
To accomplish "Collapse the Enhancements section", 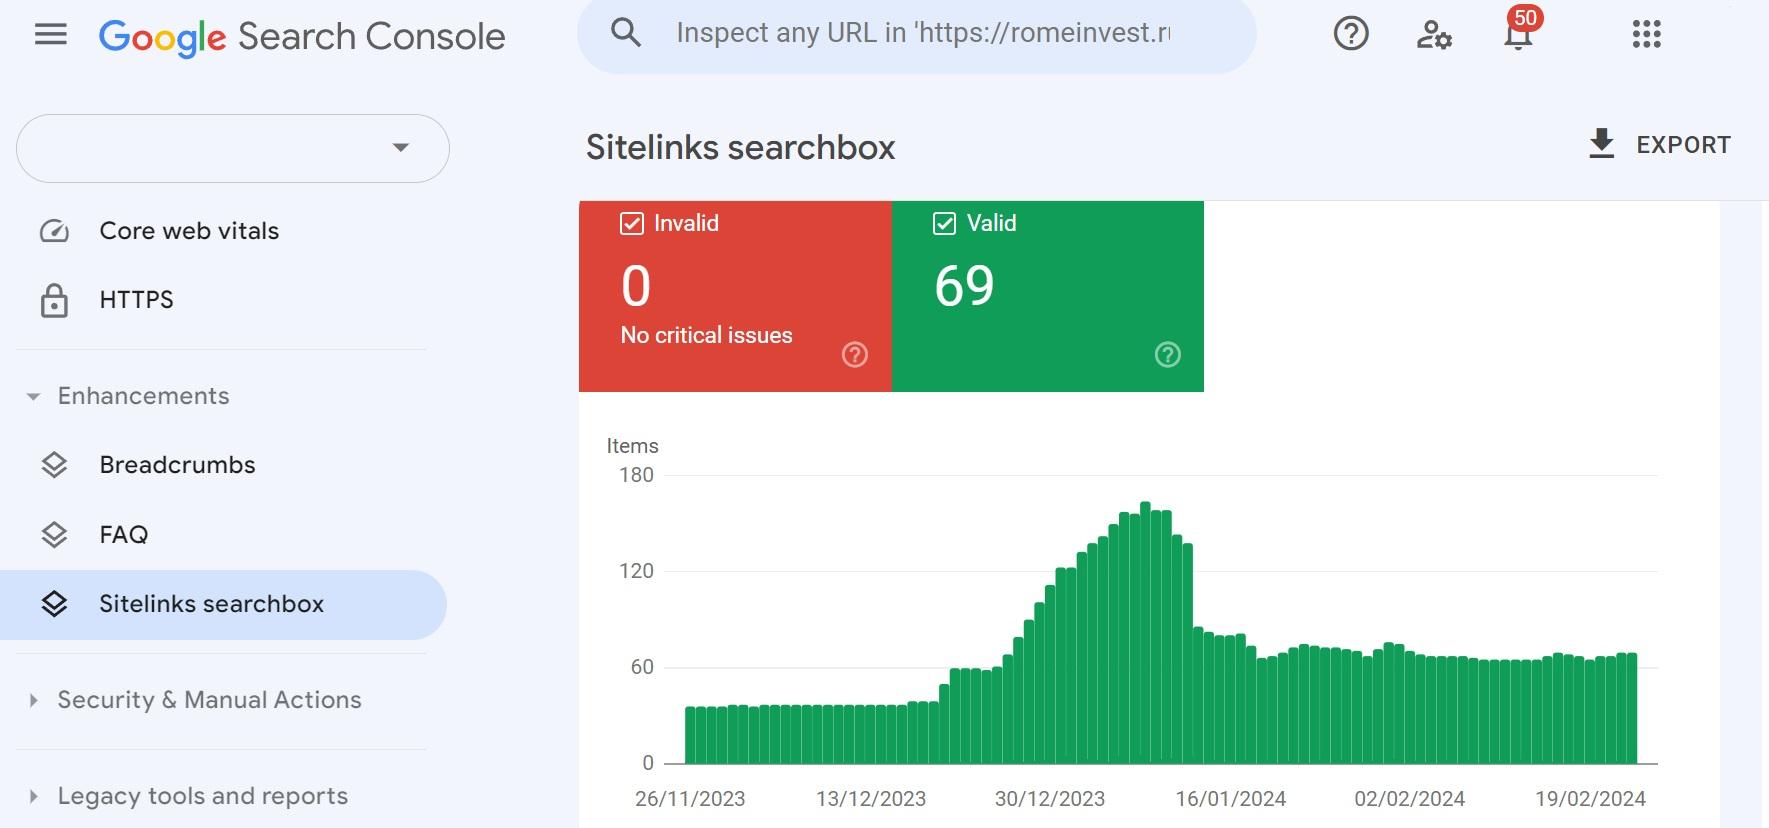I will pyautogui.click(x=34, y=397).
